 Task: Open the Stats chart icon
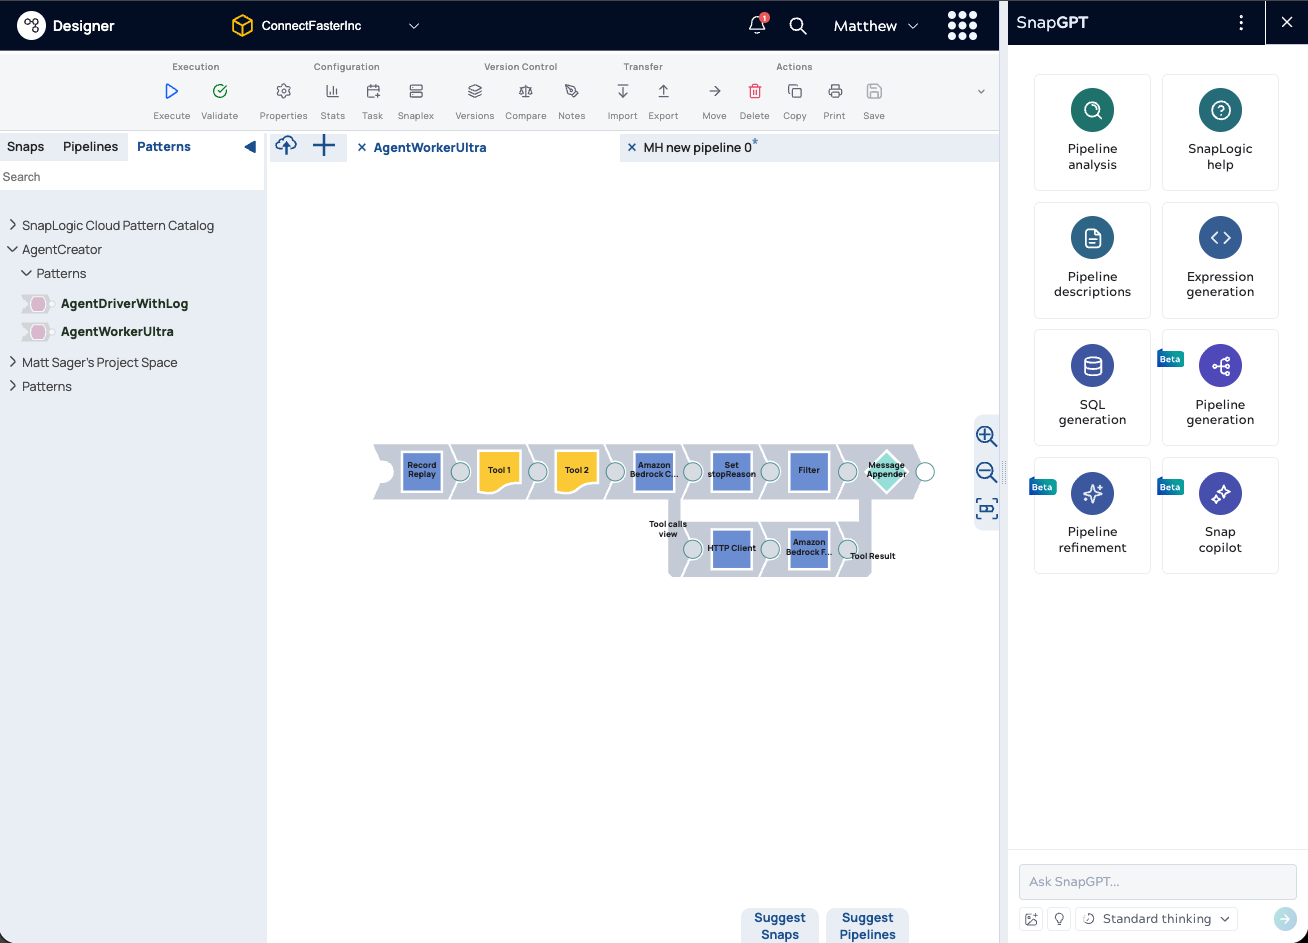[332, 91]
